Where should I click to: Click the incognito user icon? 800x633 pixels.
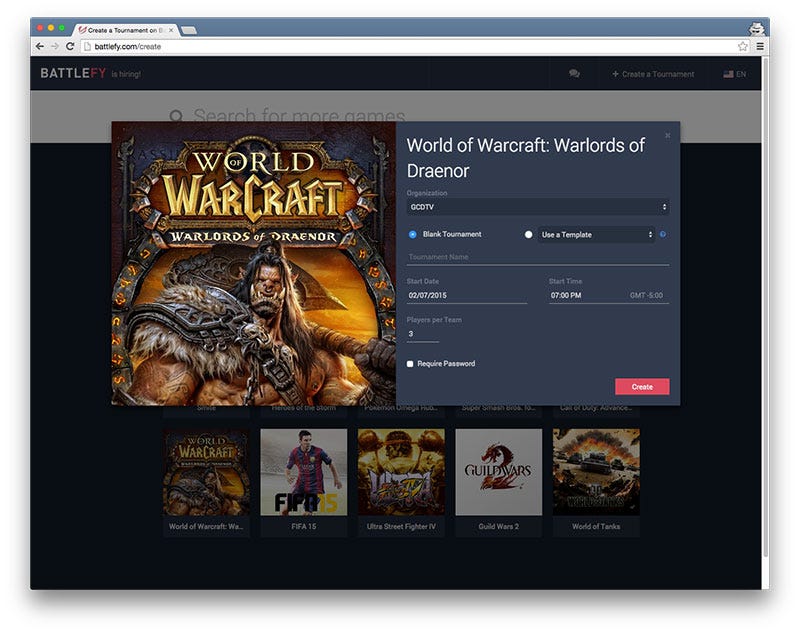point(757,28)
